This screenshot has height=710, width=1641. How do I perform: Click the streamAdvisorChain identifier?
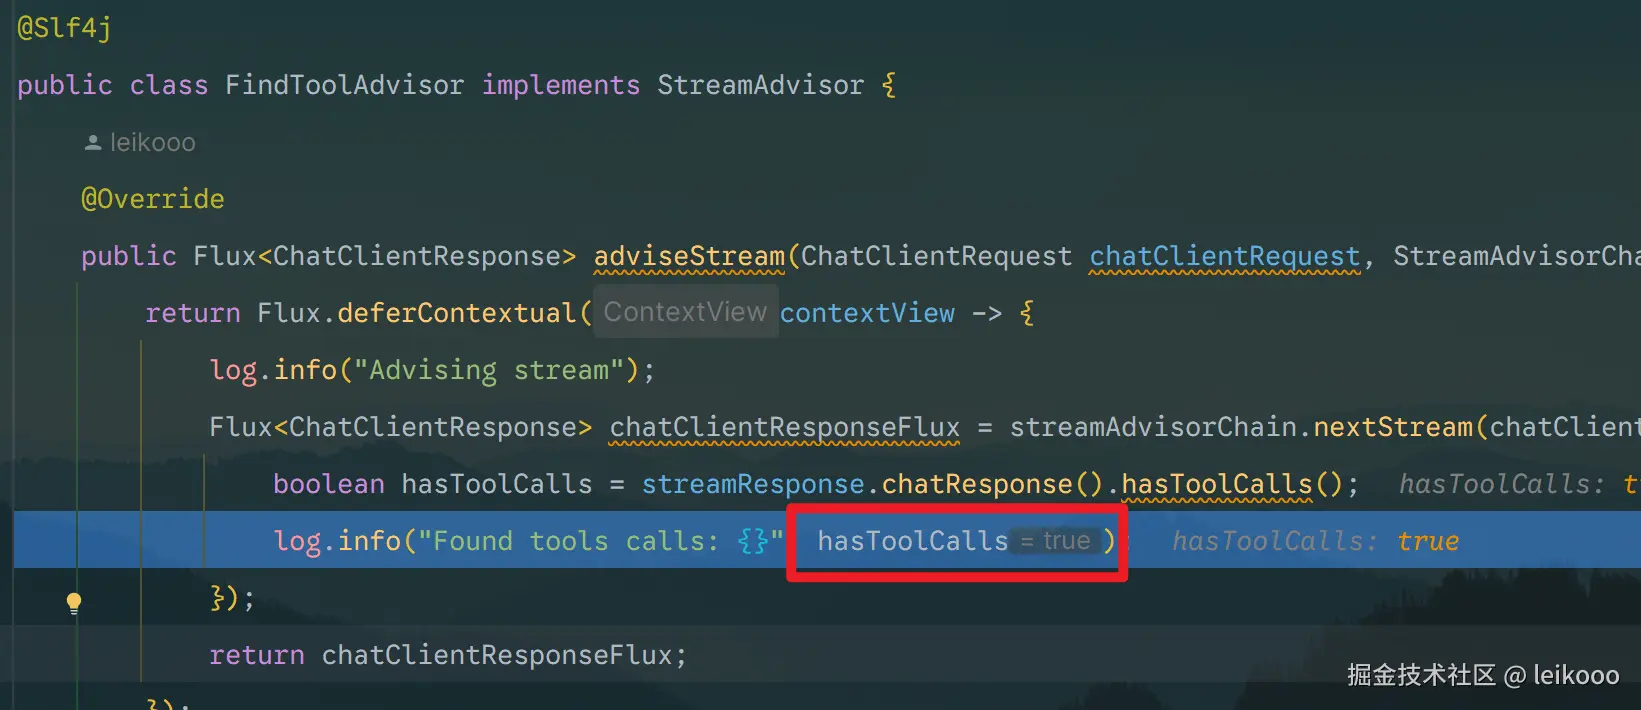1153,427
